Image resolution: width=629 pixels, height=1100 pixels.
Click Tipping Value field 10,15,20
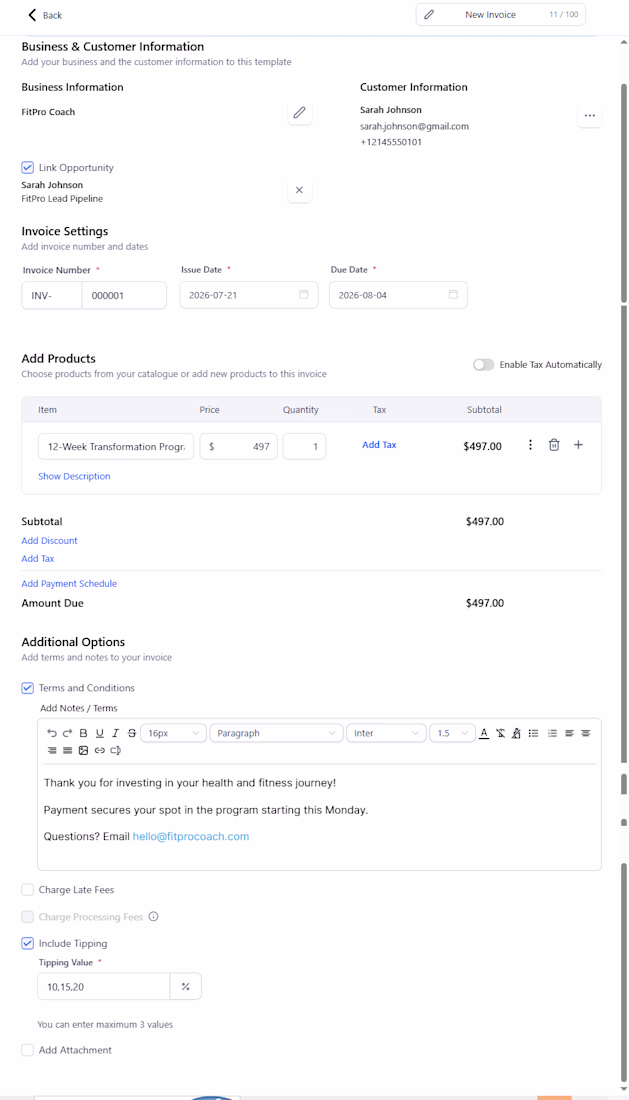click(104, 986)
